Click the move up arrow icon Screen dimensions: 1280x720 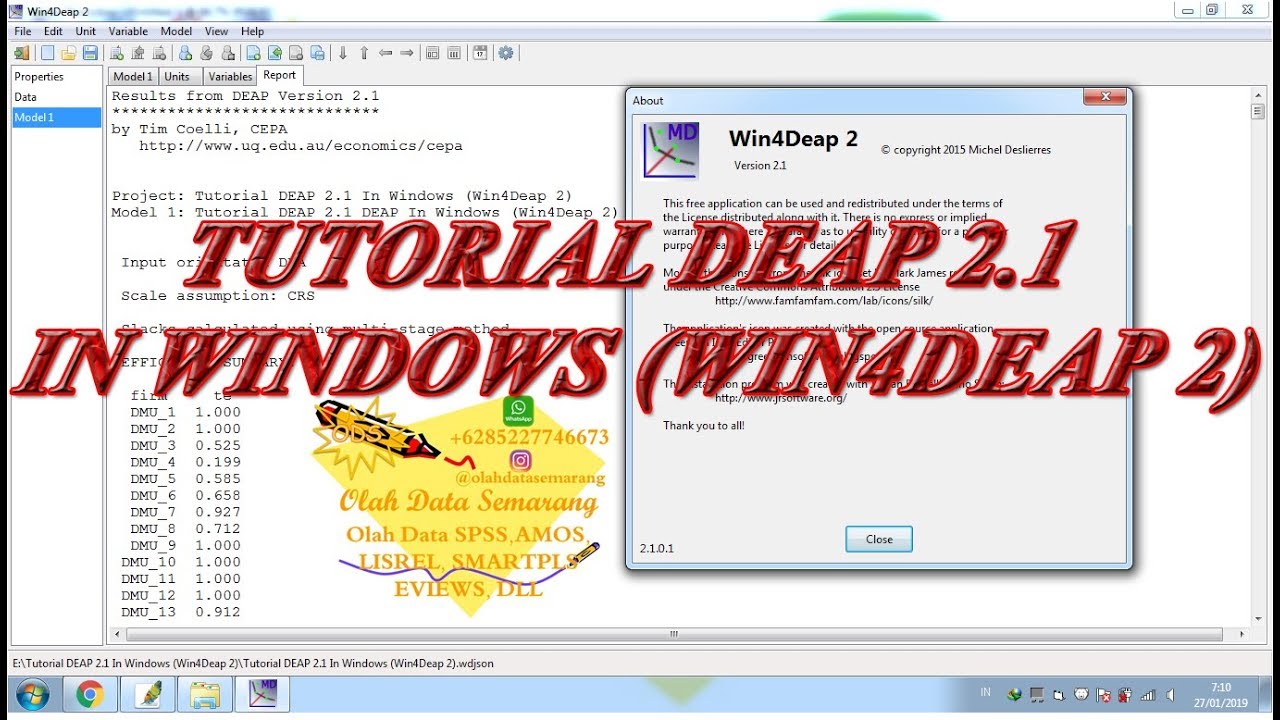(x=364, y=53)
